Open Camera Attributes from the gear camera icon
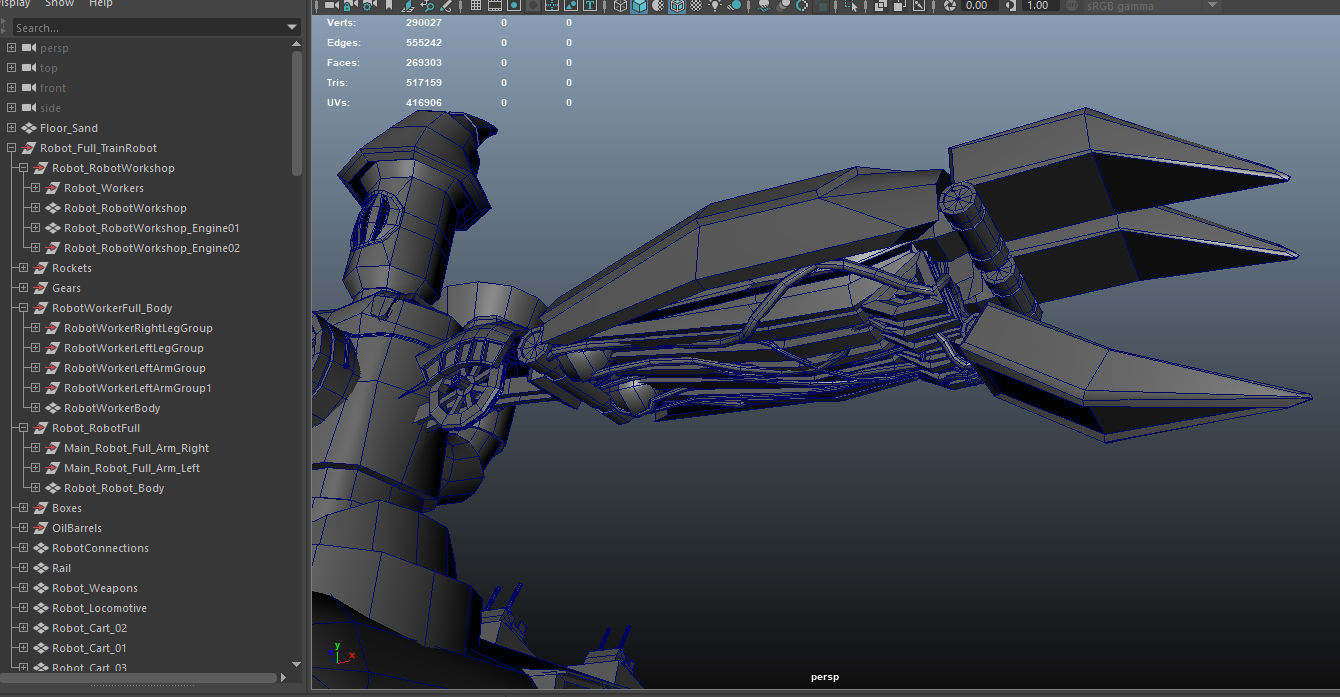The image size is (1340, 697). (x=371, y=5)
